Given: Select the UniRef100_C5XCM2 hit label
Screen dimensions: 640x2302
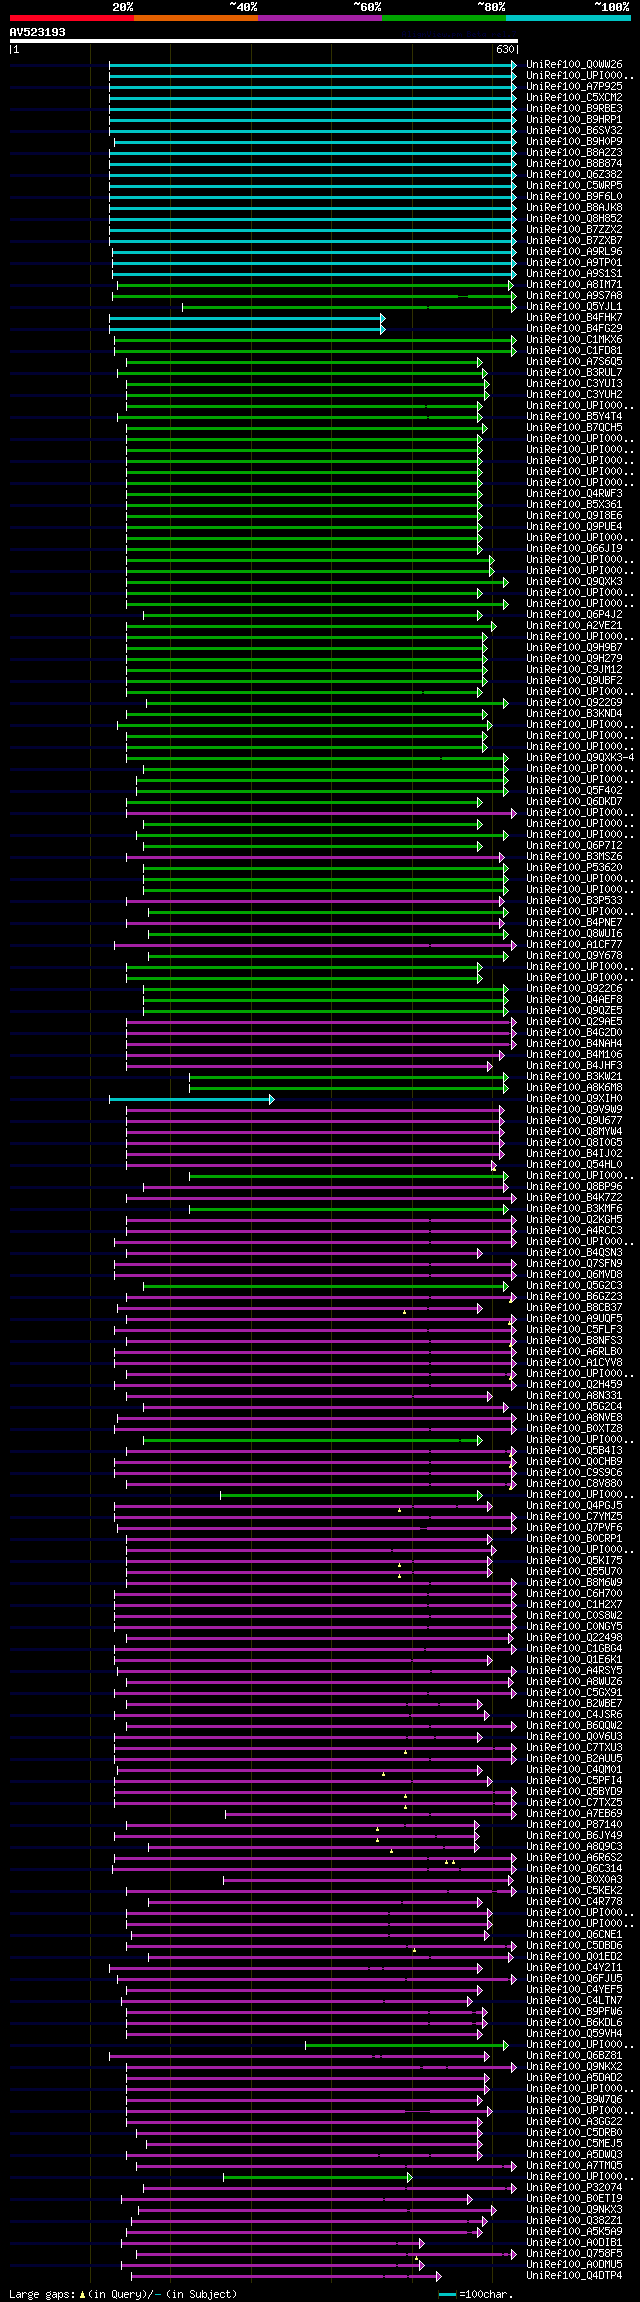Looking at the screenshot, I should coord(574,98).
